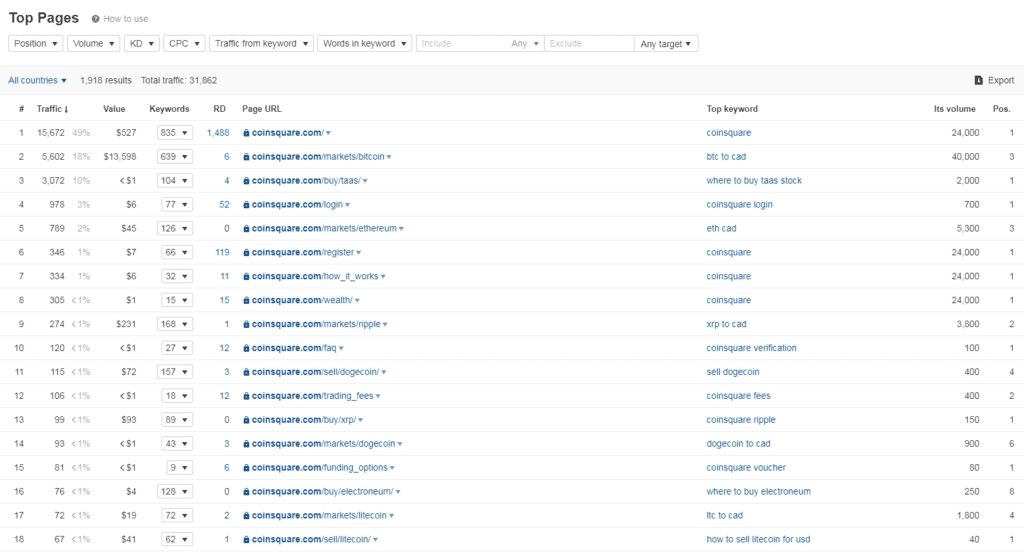Click the 1,488 referring domains link

218,133
